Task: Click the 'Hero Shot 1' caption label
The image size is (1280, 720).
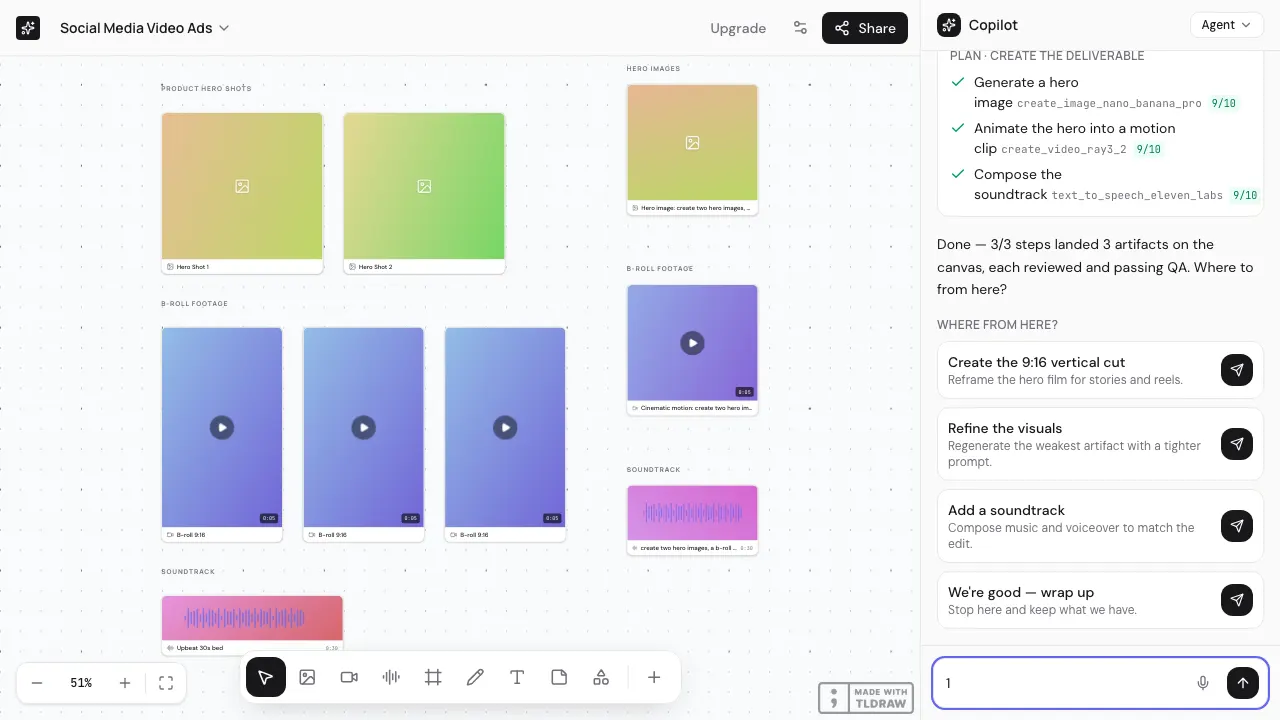Action: tap(193, 267)
